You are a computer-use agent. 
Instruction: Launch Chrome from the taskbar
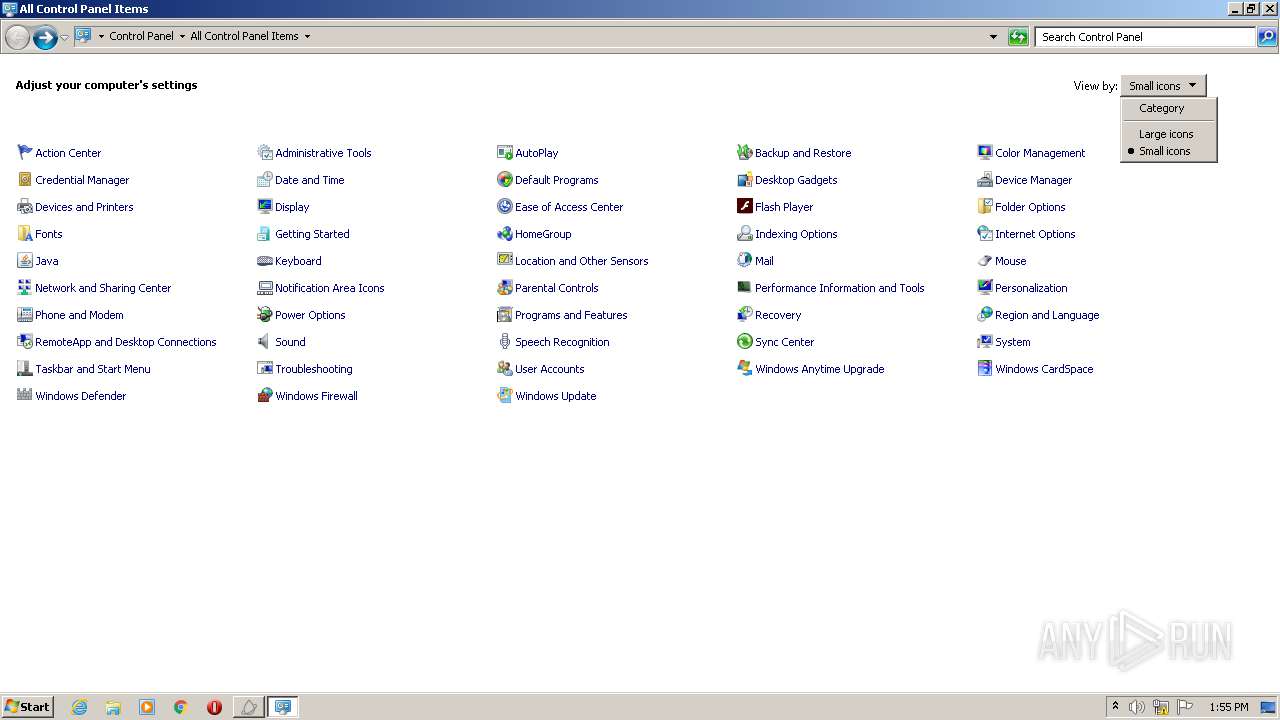tap(180, 707)
